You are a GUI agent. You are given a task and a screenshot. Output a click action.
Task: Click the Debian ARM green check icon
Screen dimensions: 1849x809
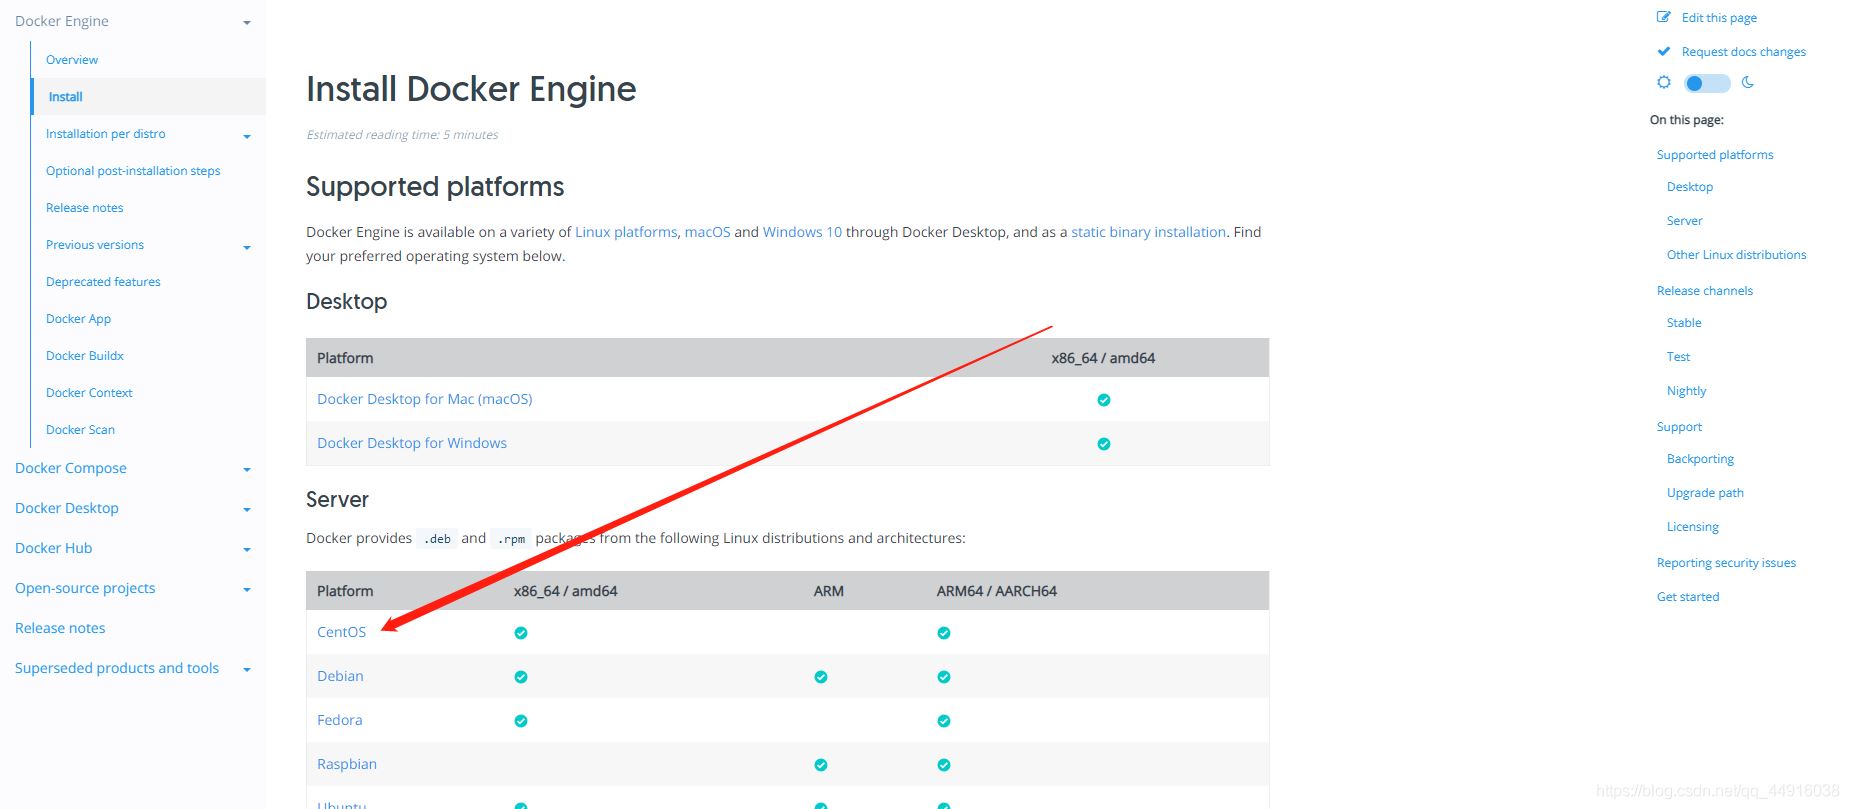pos(820,677)
